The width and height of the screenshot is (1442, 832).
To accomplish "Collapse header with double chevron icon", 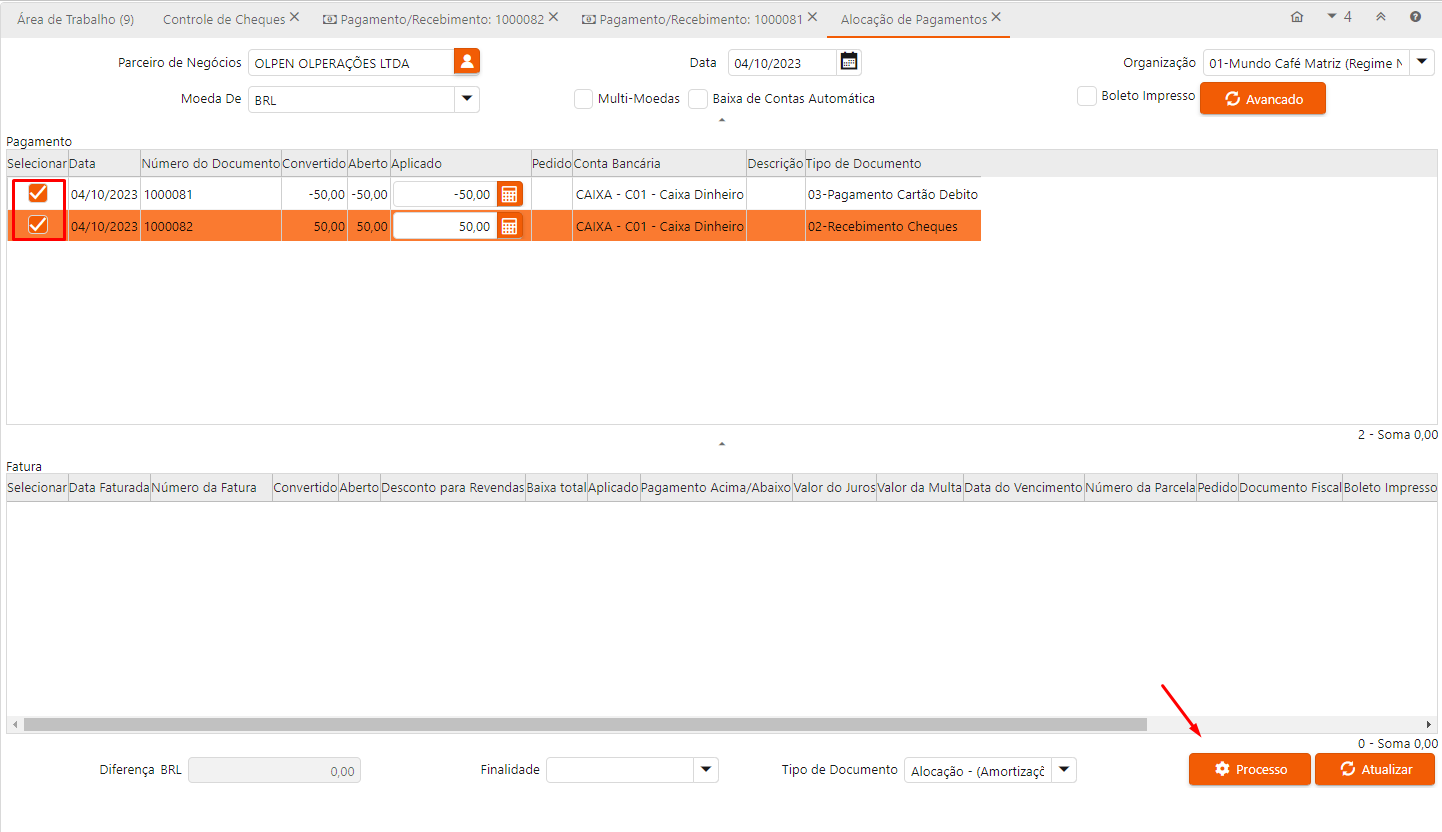I will click(x=1381, y=17).
